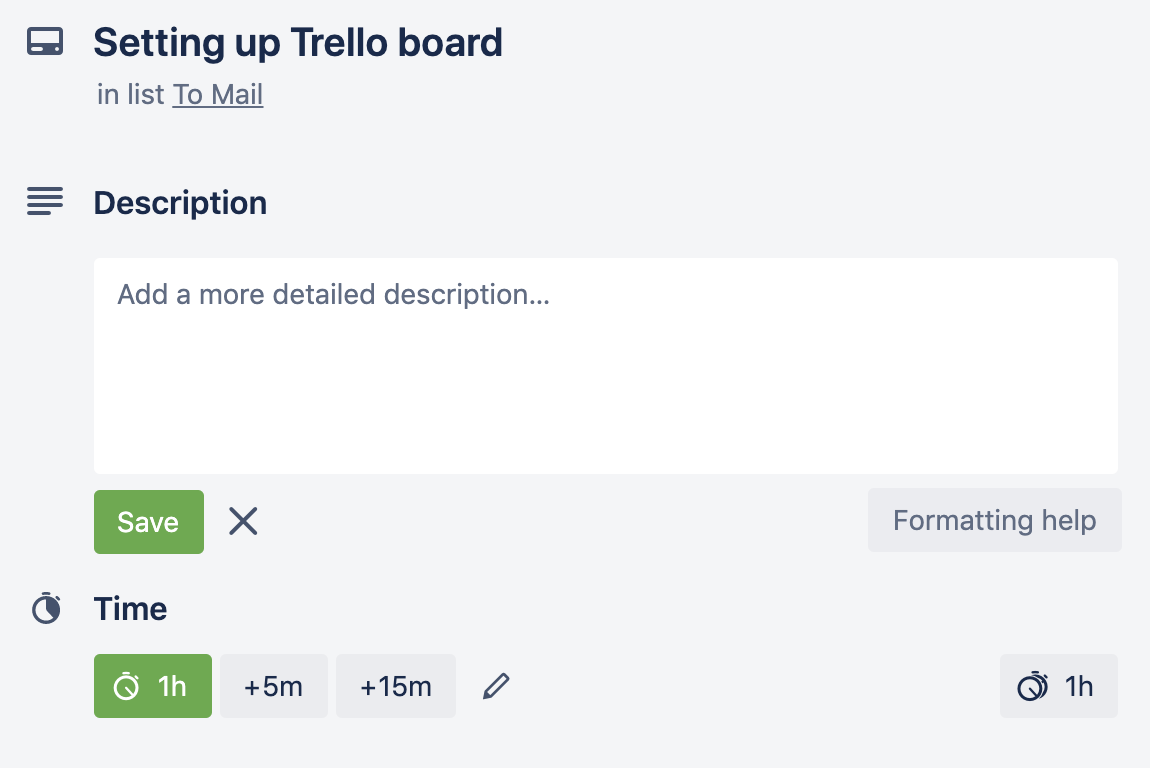
Task: Click the "Setting up Trello board" title
Action: (297, 43)
